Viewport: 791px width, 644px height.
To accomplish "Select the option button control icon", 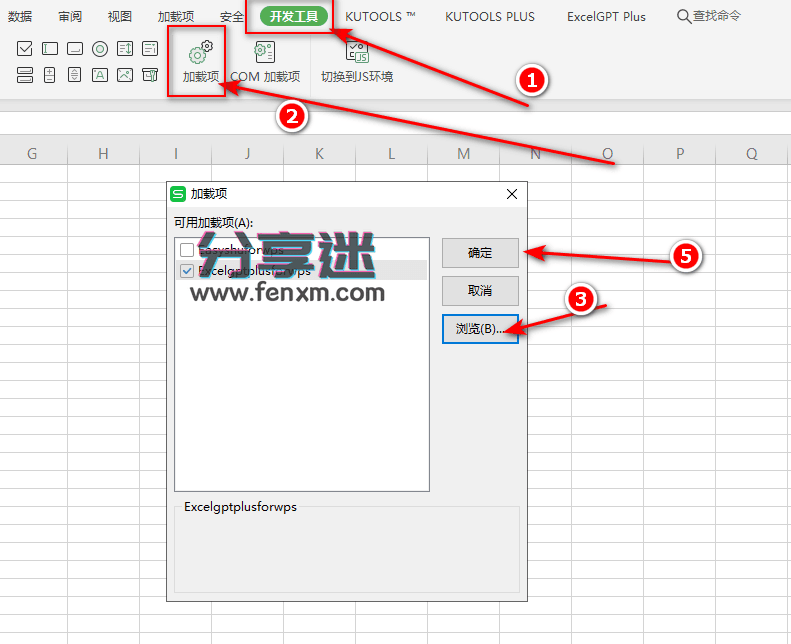I will pyautogui.click(x=100, y=48).
